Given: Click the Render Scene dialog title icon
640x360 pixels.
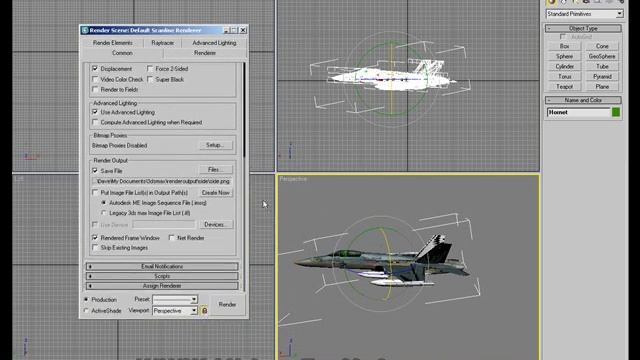Looking at the screenshot, I should (85, 30).
